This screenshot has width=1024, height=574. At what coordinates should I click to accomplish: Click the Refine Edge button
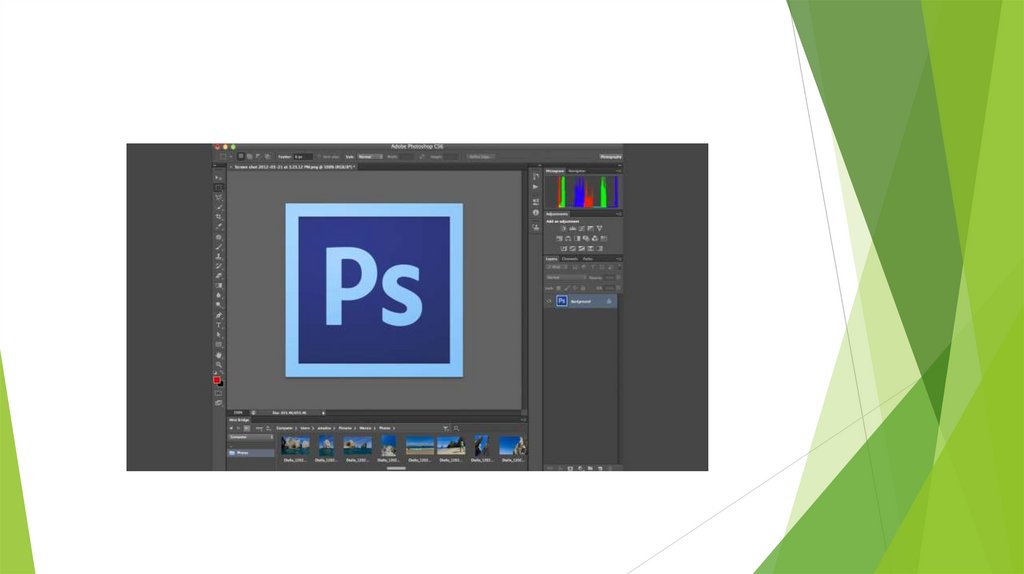481,157
